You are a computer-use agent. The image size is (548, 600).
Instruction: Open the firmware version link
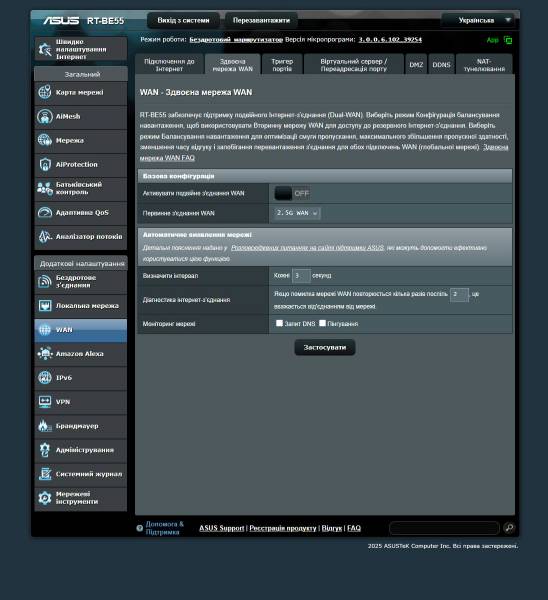pos(390,39)
